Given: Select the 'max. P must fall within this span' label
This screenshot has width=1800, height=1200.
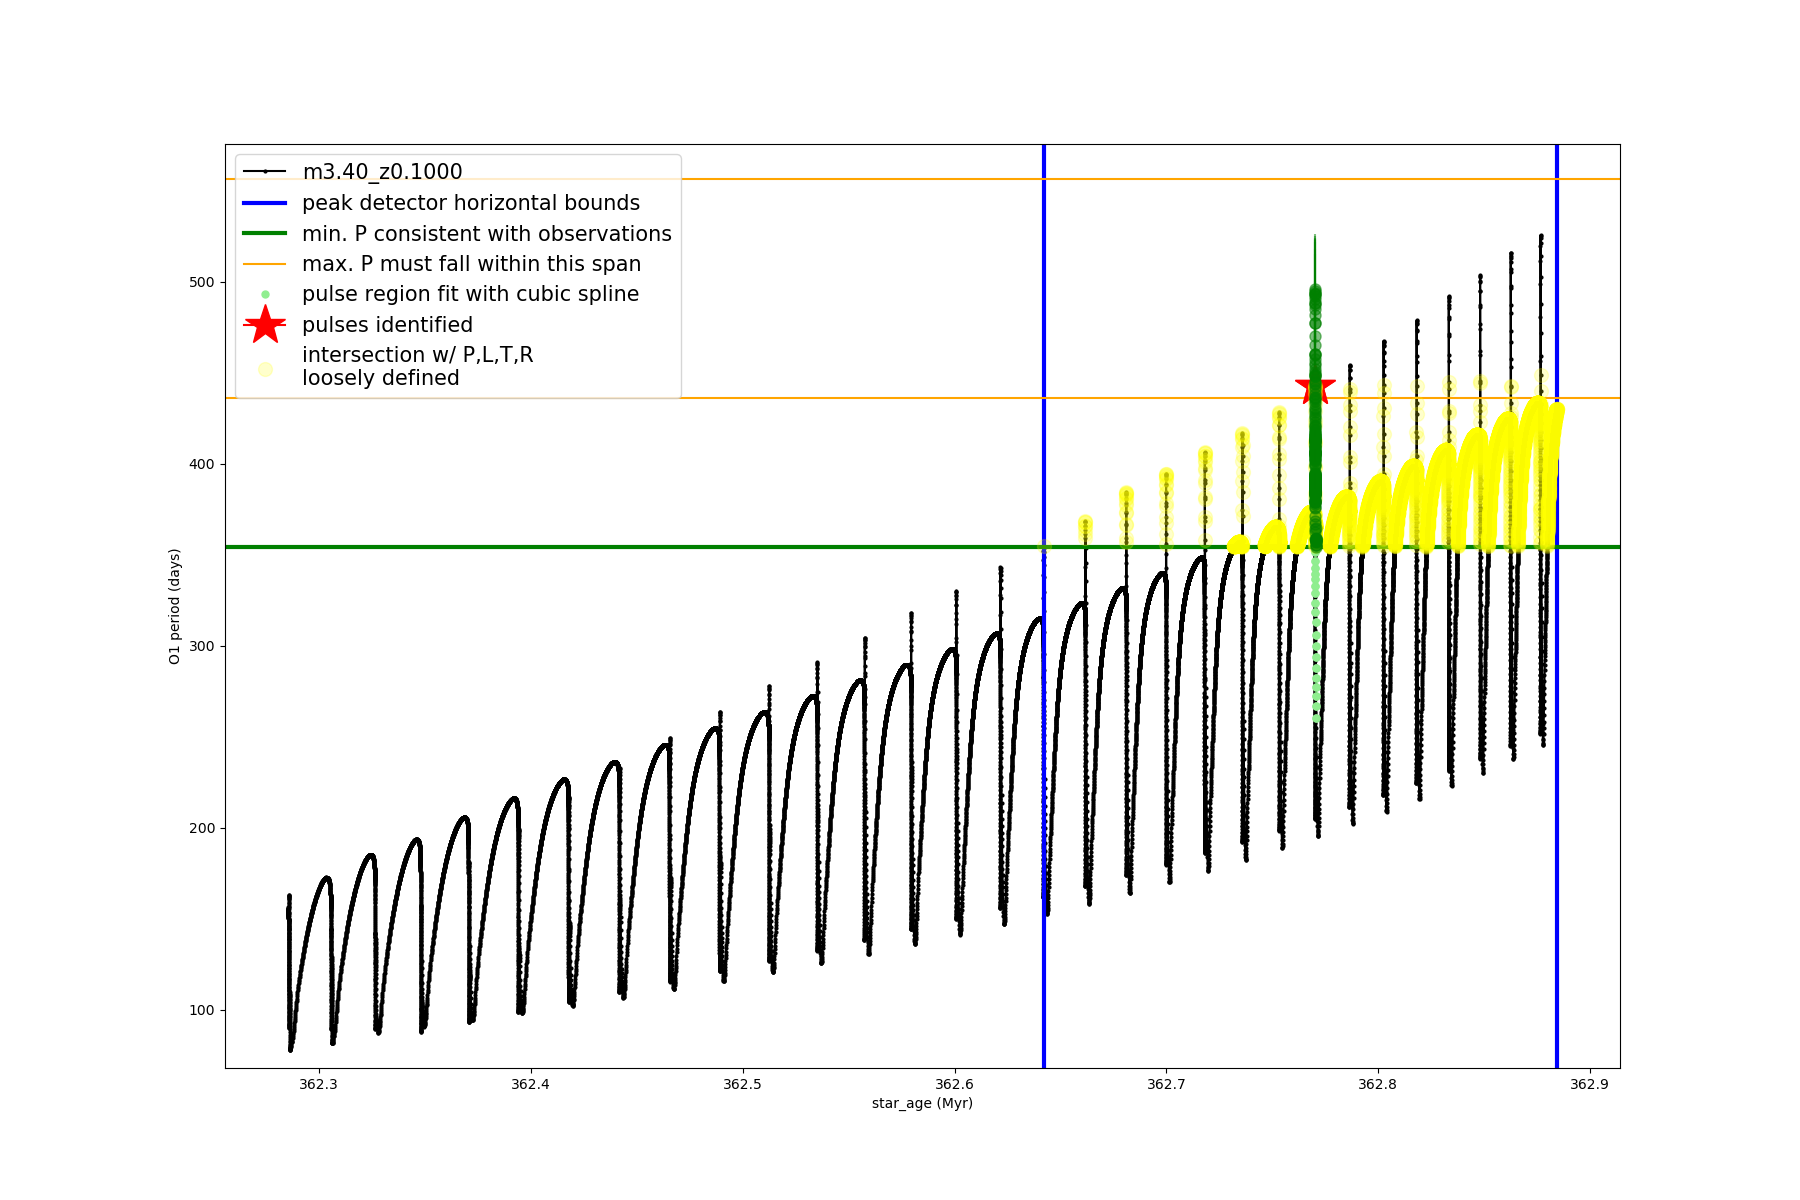Looking at the screenshot, I should [x=471, y=264].
